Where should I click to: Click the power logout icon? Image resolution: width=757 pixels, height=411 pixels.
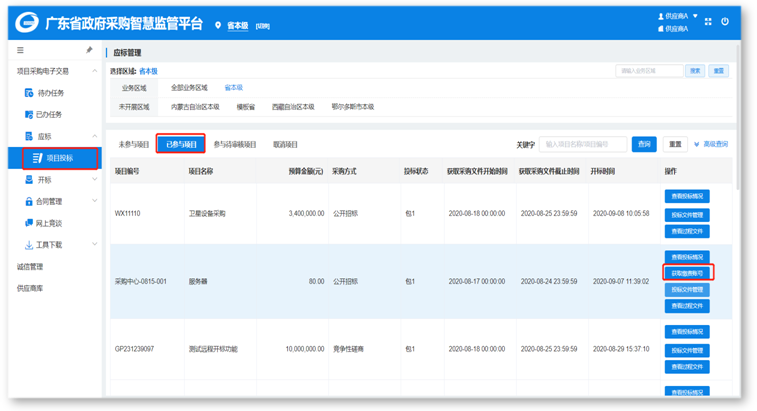[725, 21]
